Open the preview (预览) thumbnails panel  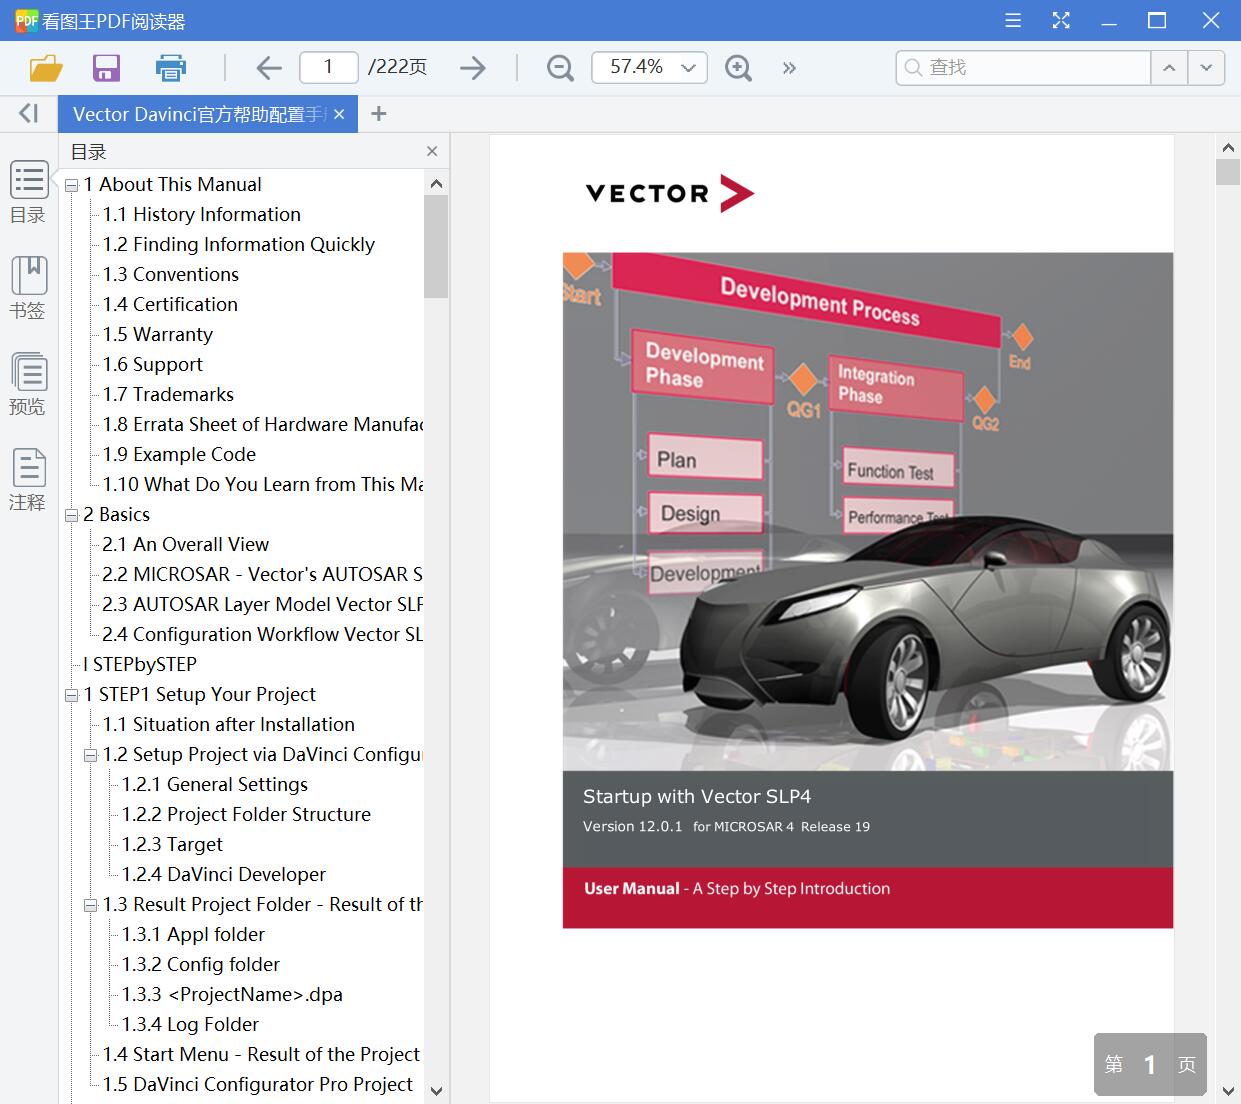tap(28, 384)
